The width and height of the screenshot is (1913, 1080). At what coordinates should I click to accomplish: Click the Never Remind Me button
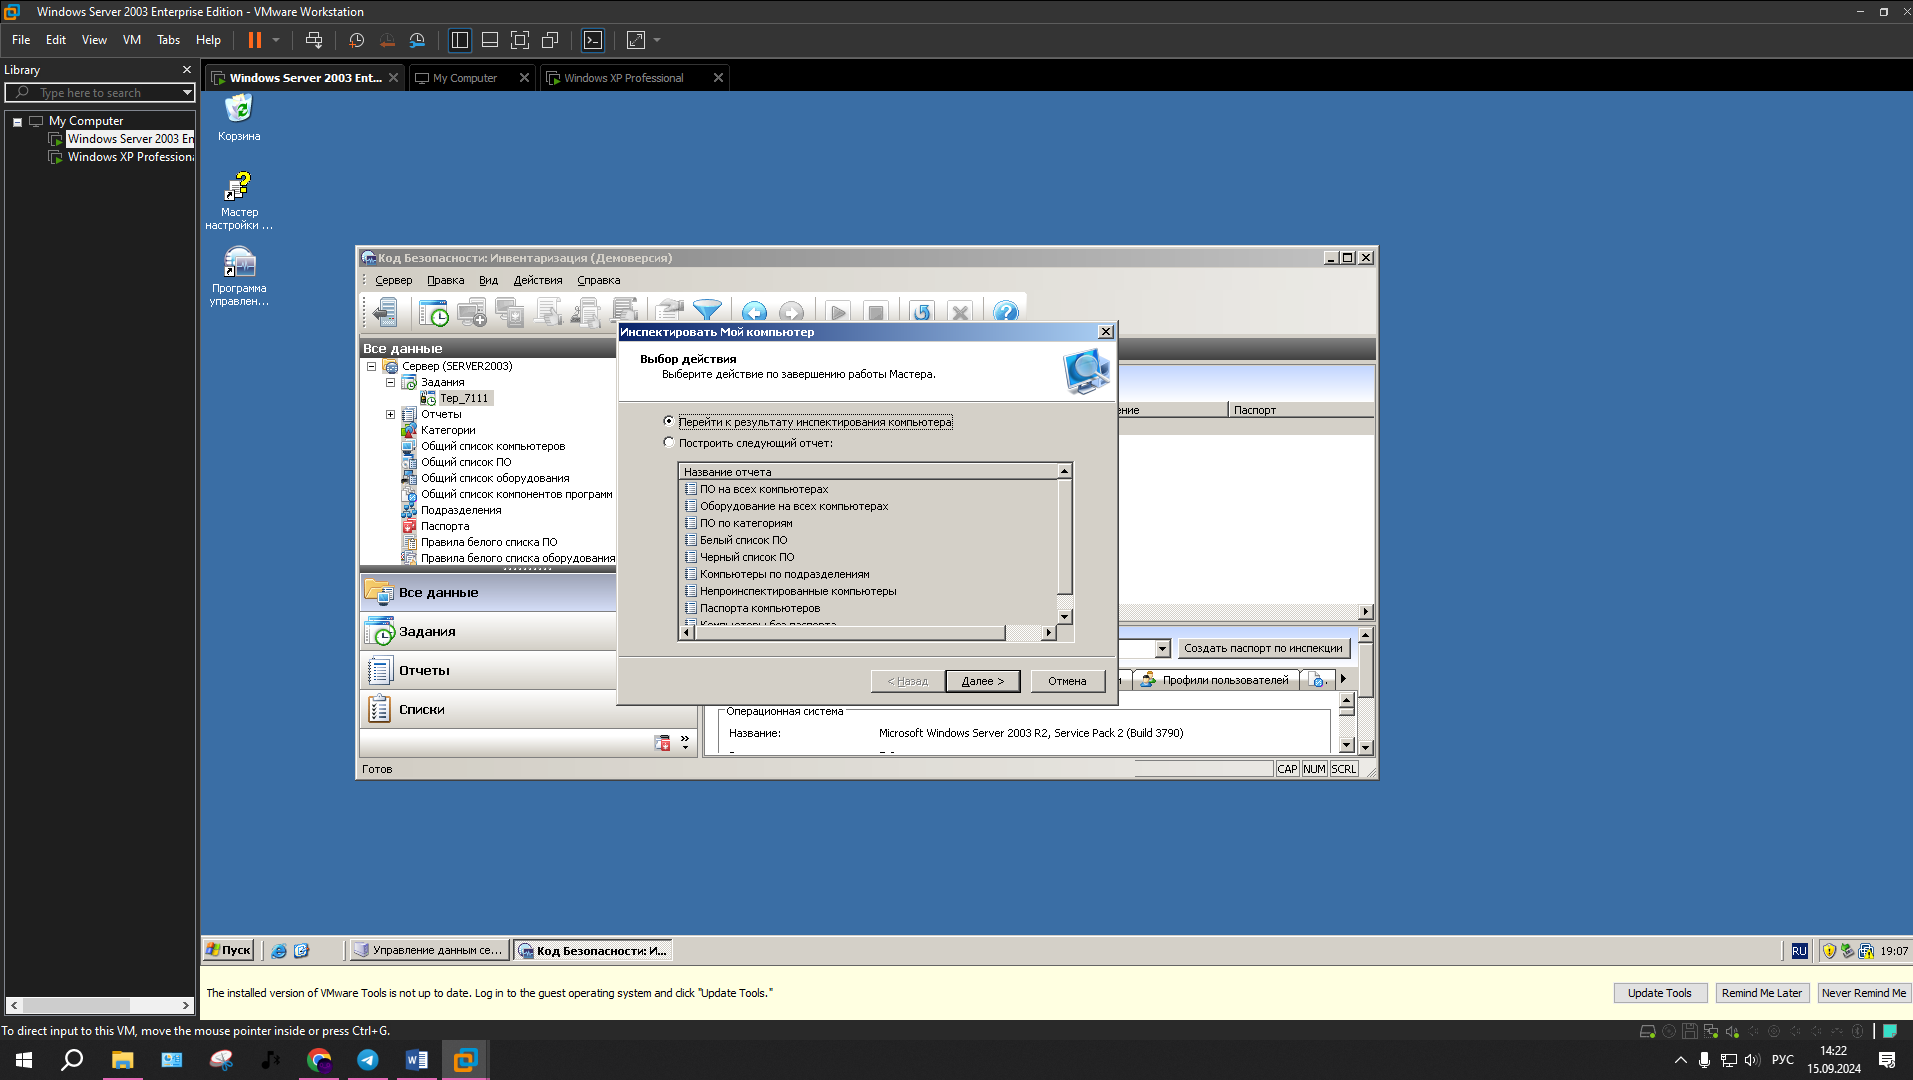(1863, 993)
